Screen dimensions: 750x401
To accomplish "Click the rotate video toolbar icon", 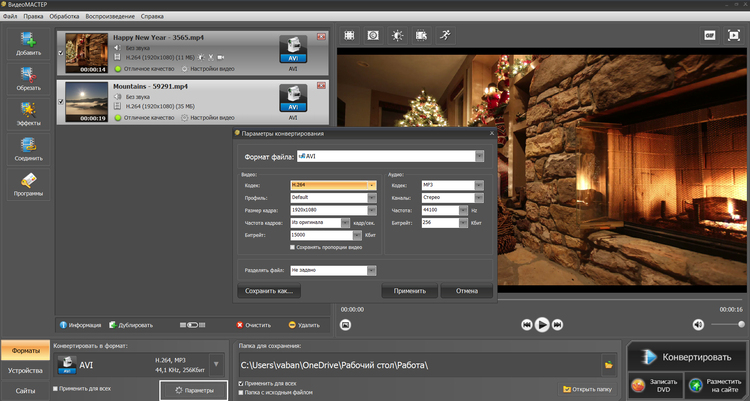I will [373, 35].
